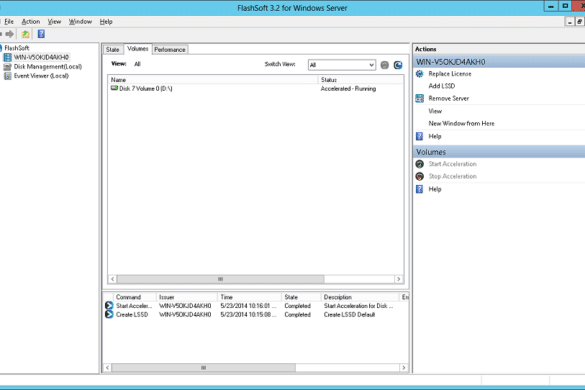Click the blue refresh icon next to Switch View
This screenshot has width=585, height=390.
pos(398,65)
